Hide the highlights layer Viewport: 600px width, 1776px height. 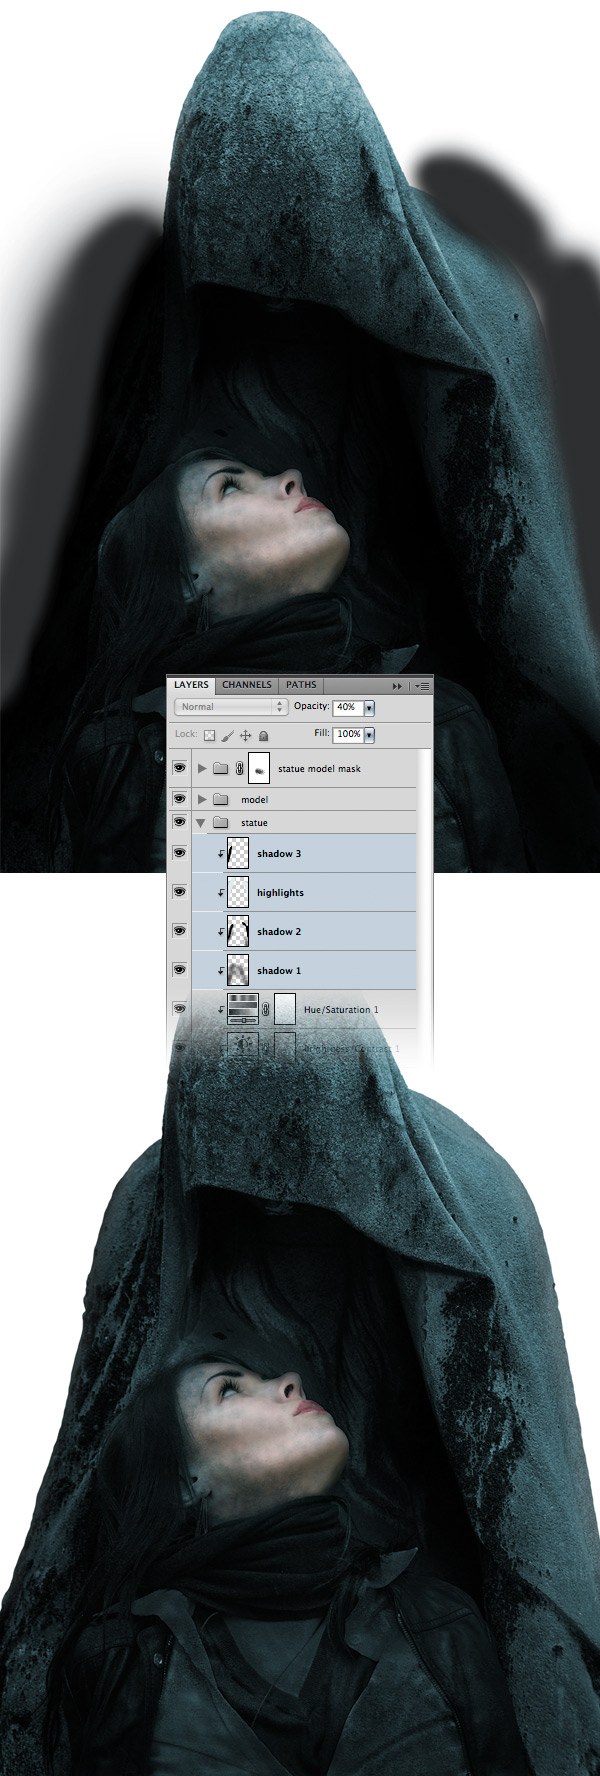click(181, 892)
